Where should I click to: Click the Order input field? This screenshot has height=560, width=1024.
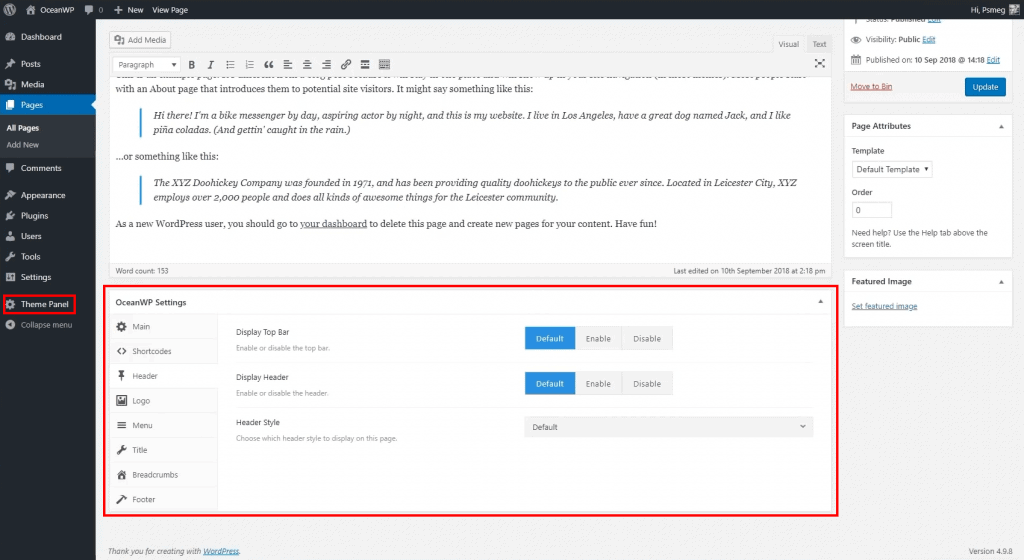click(x=871, y=211)
